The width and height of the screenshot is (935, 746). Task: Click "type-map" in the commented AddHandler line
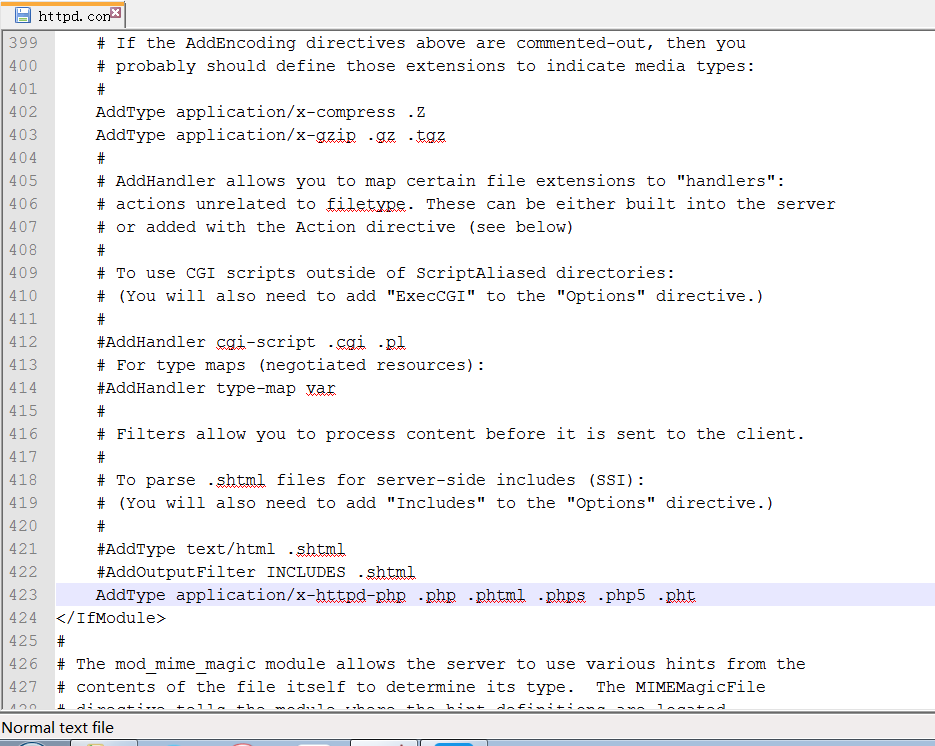256,388
